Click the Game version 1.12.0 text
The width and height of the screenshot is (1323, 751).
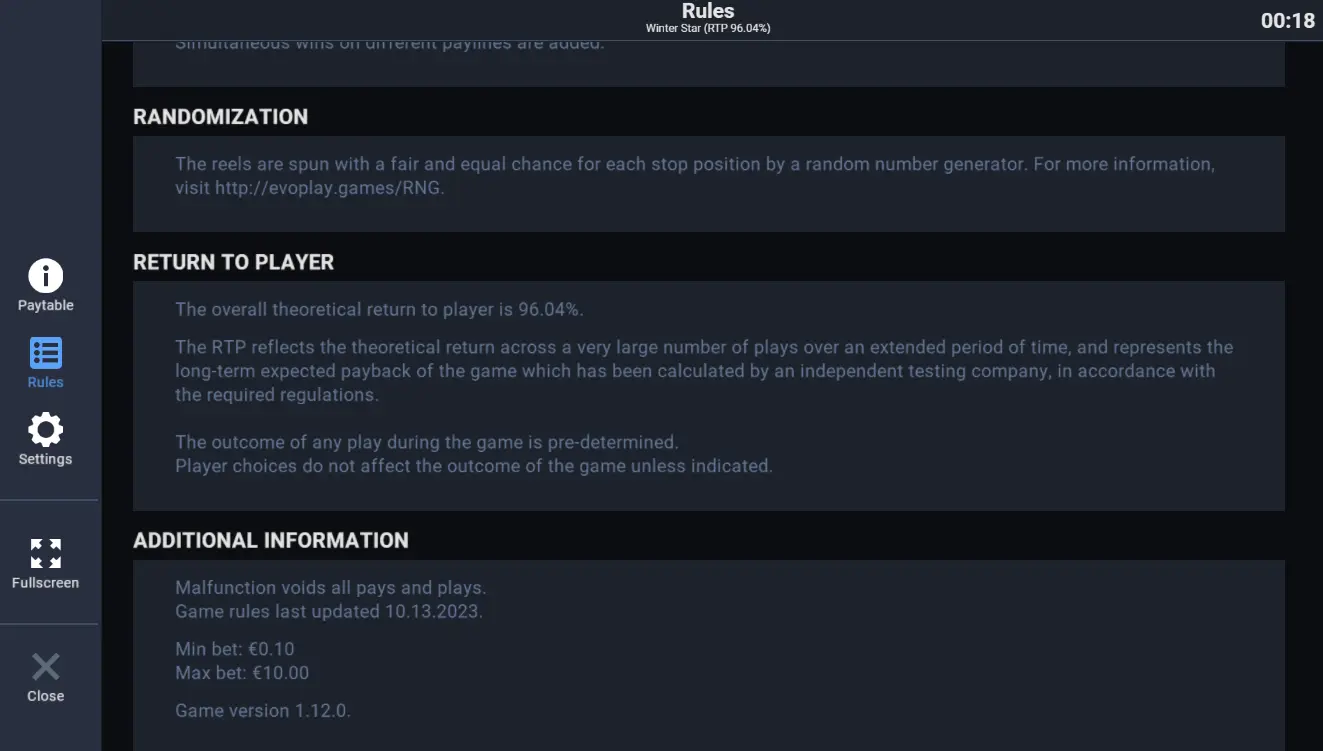[263, 711]
